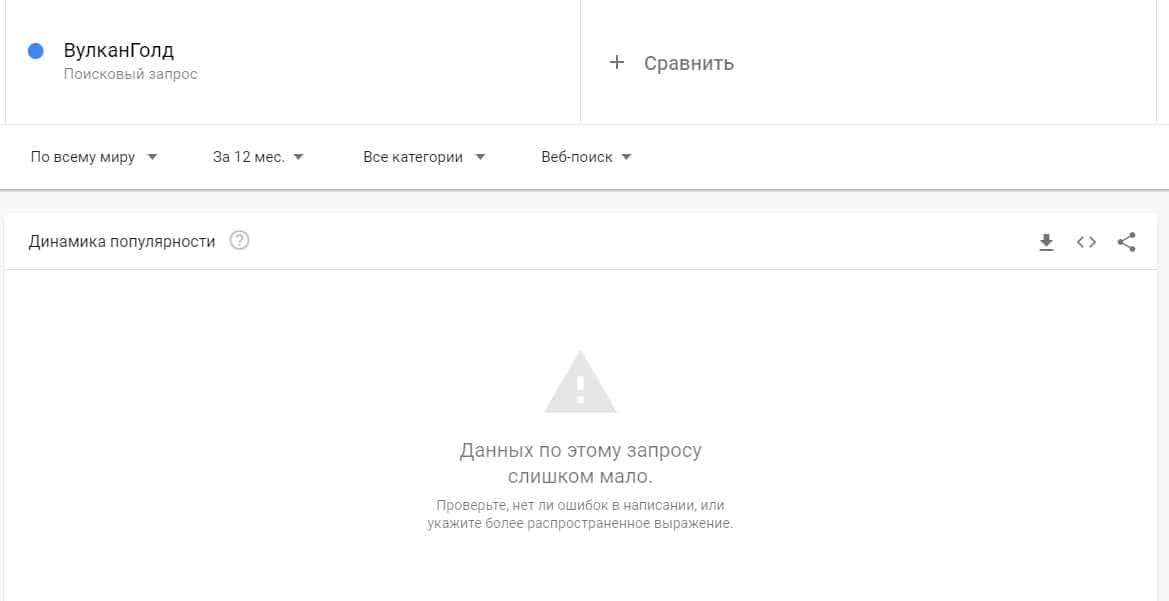Image resolution: width=1169 pixels, height=601 pixels.
Task: Click the arrow next to Веб-поиск
Action: click(626, 157)
